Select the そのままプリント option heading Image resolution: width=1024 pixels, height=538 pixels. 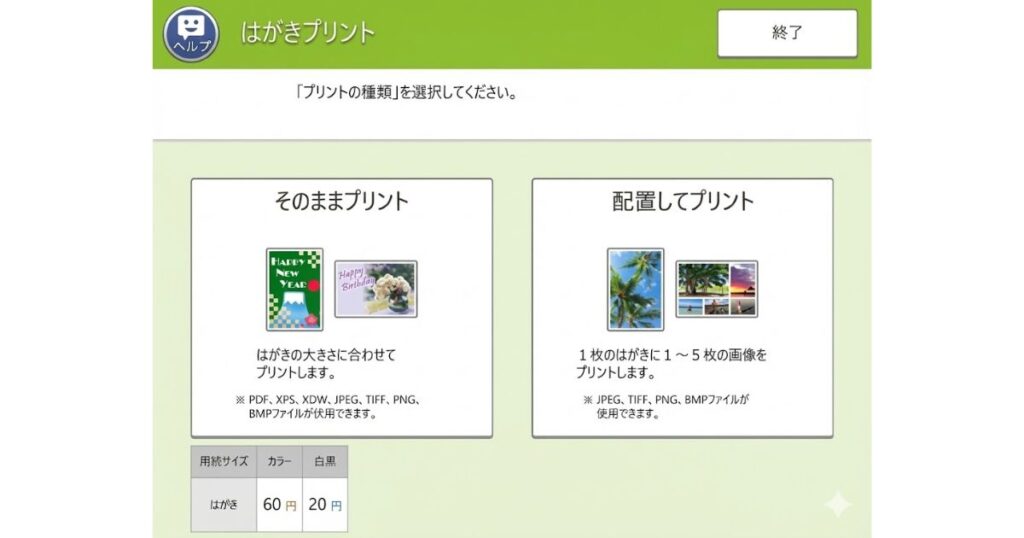(x=341, y=201)
